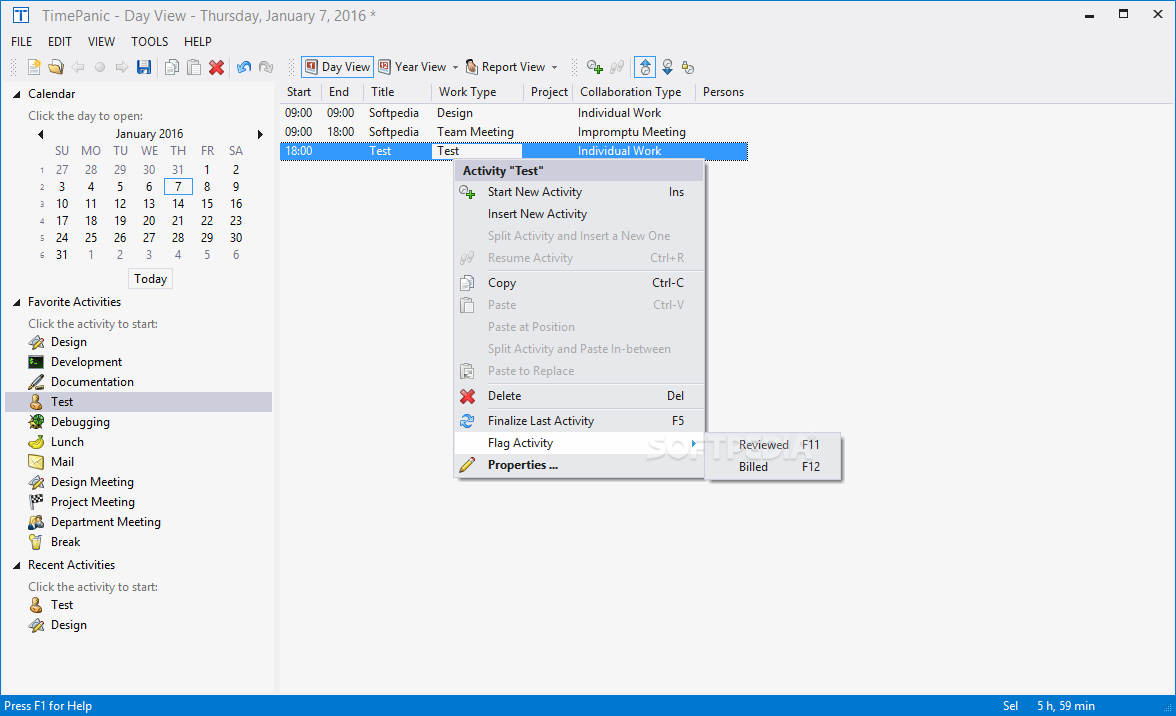Open the Report View
Screen dimensions: 1176x716
point(506,67)
